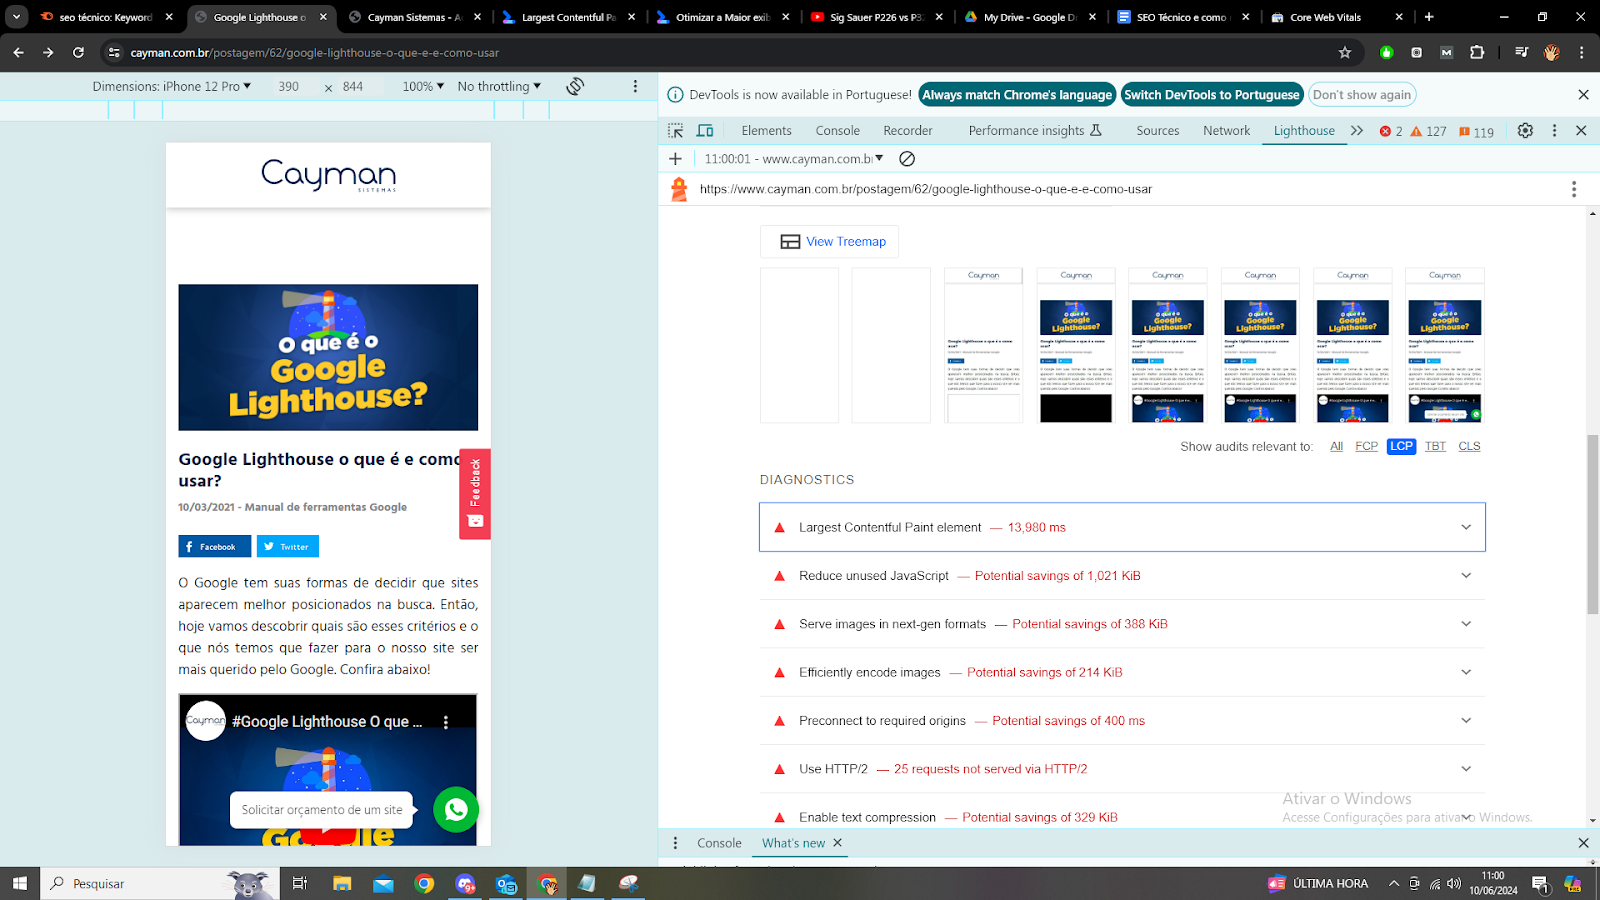
Task: Switch to the Elements tab
Action: 766,131
